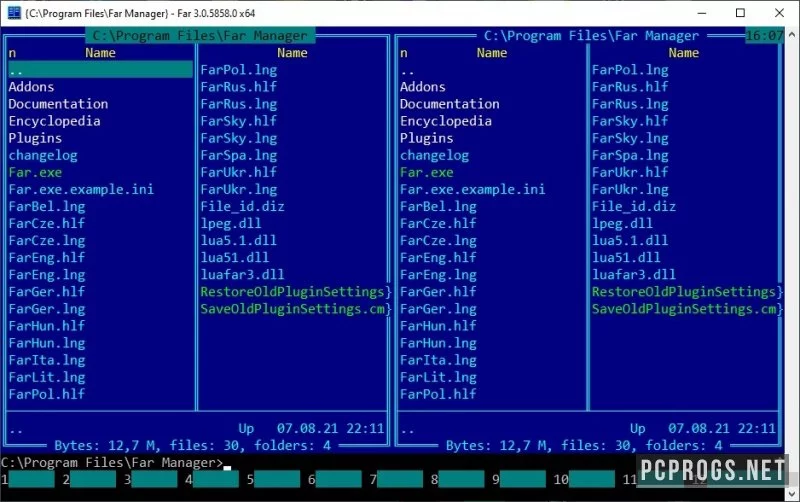Select changelog in the left panel
This screenshot has height=502, width=800.
point(43,155)
